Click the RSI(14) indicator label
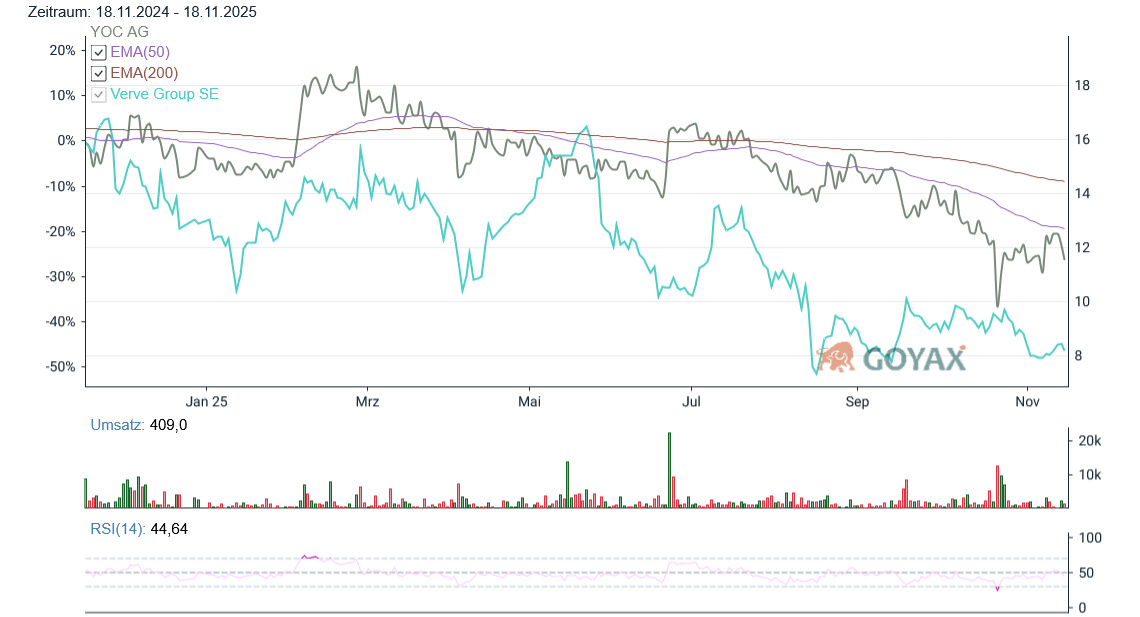 point(117,529)
